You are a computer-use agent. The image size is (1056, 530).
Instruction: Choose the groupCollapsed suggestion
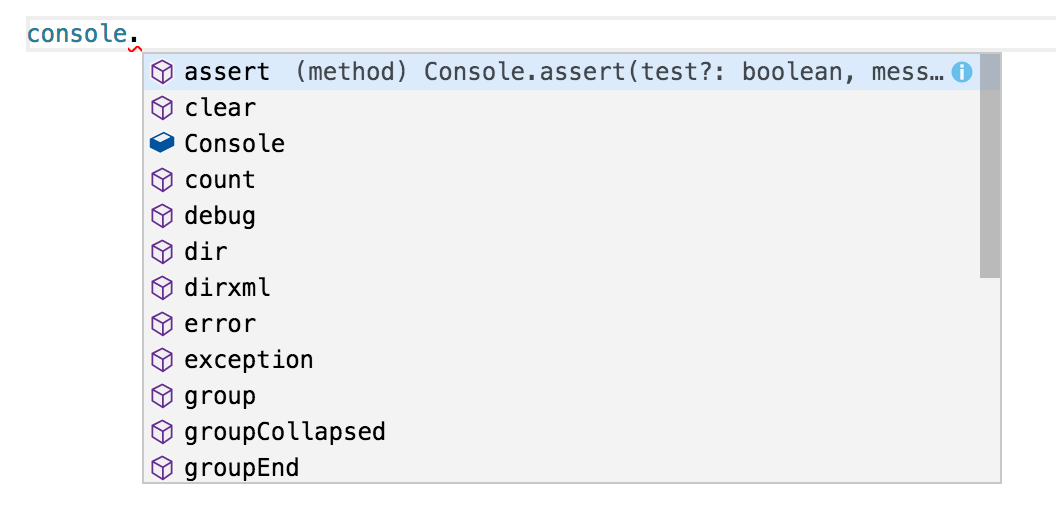[x=562, y=432]
